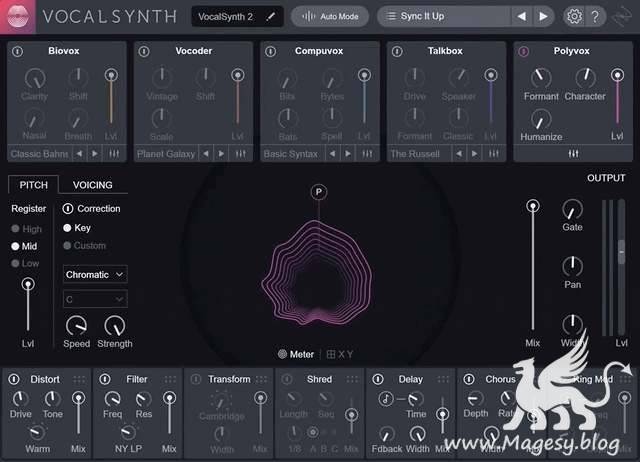
Task: Click the Distort module drag handle dots
Action: pyautogui.click(x=79, y=380)
